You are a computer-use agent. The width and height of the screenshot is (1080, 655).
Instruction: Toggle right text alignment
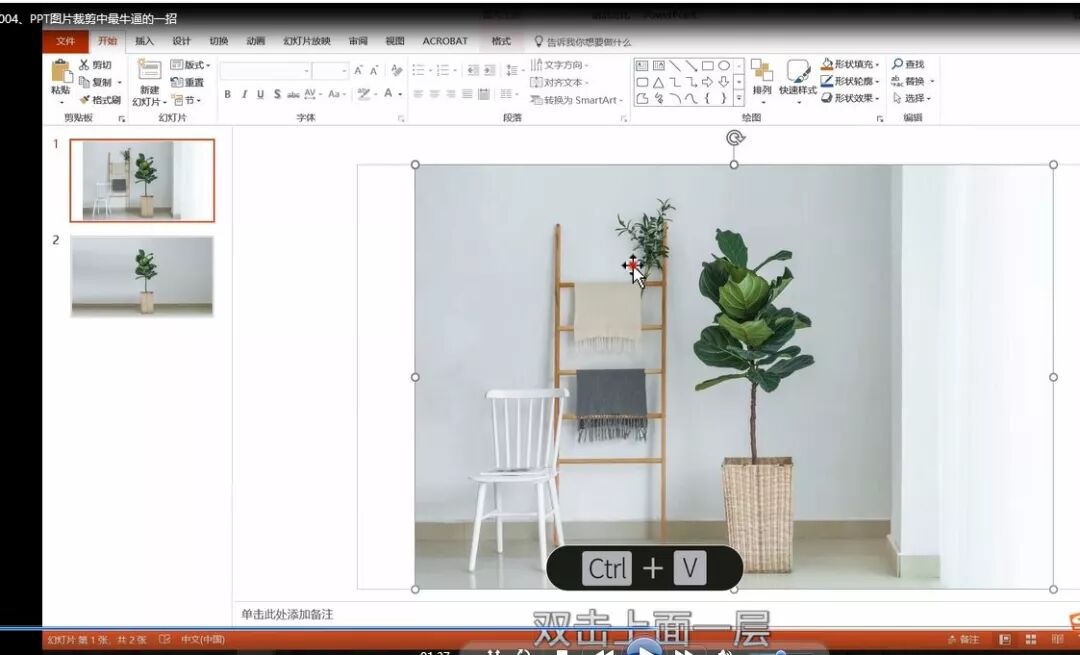click(451, 94)
